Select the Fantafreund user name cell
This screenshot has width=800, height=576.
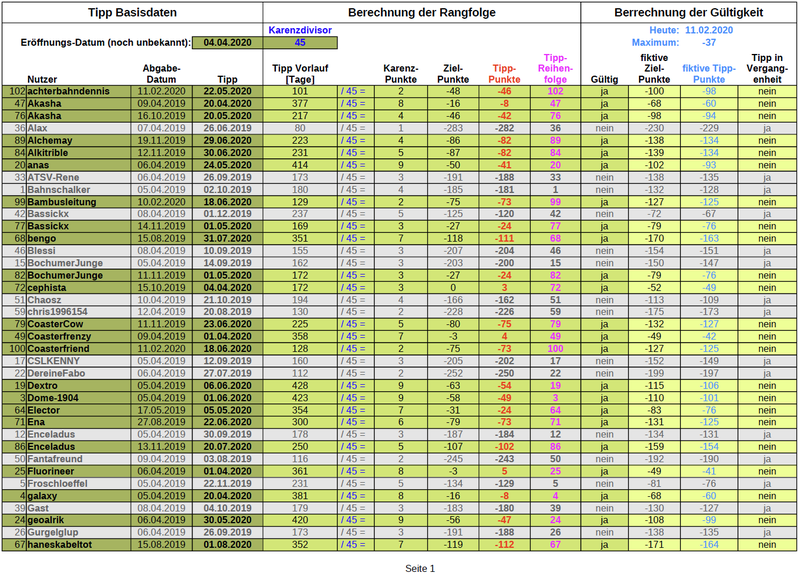coord(79,459)
